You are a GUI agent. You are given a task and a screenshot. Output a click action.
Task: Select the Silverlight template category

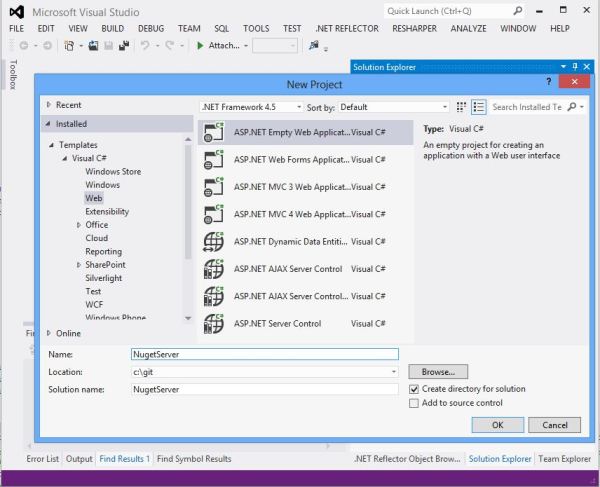(104, 278)
